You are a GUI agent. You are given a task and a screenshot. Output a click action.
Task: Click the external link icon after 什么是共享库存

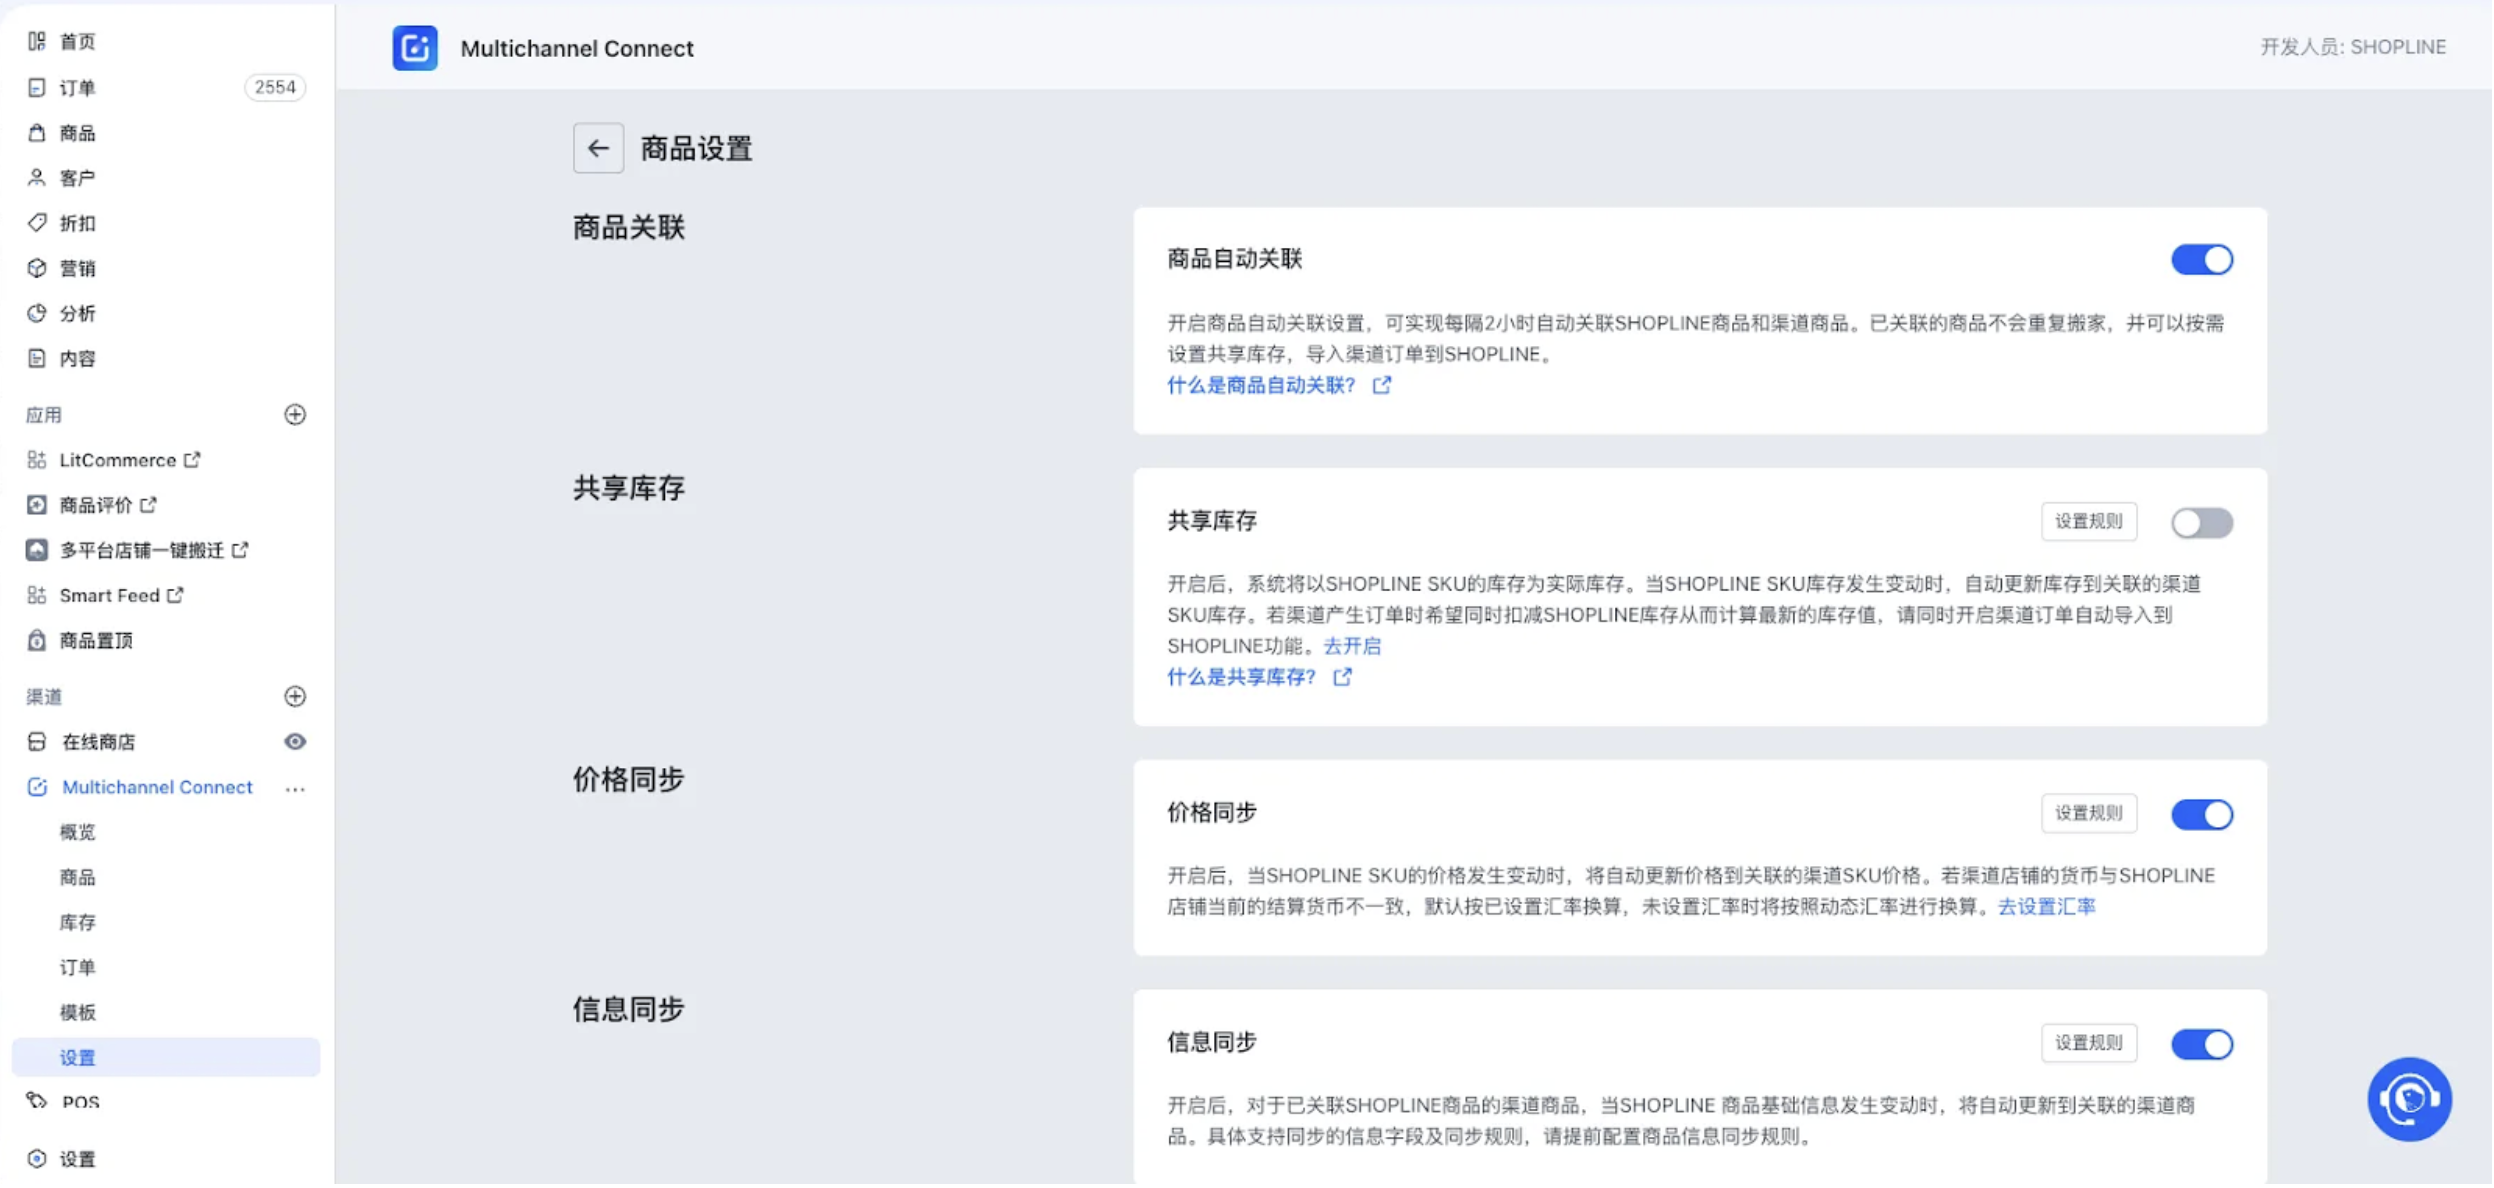1343,678
